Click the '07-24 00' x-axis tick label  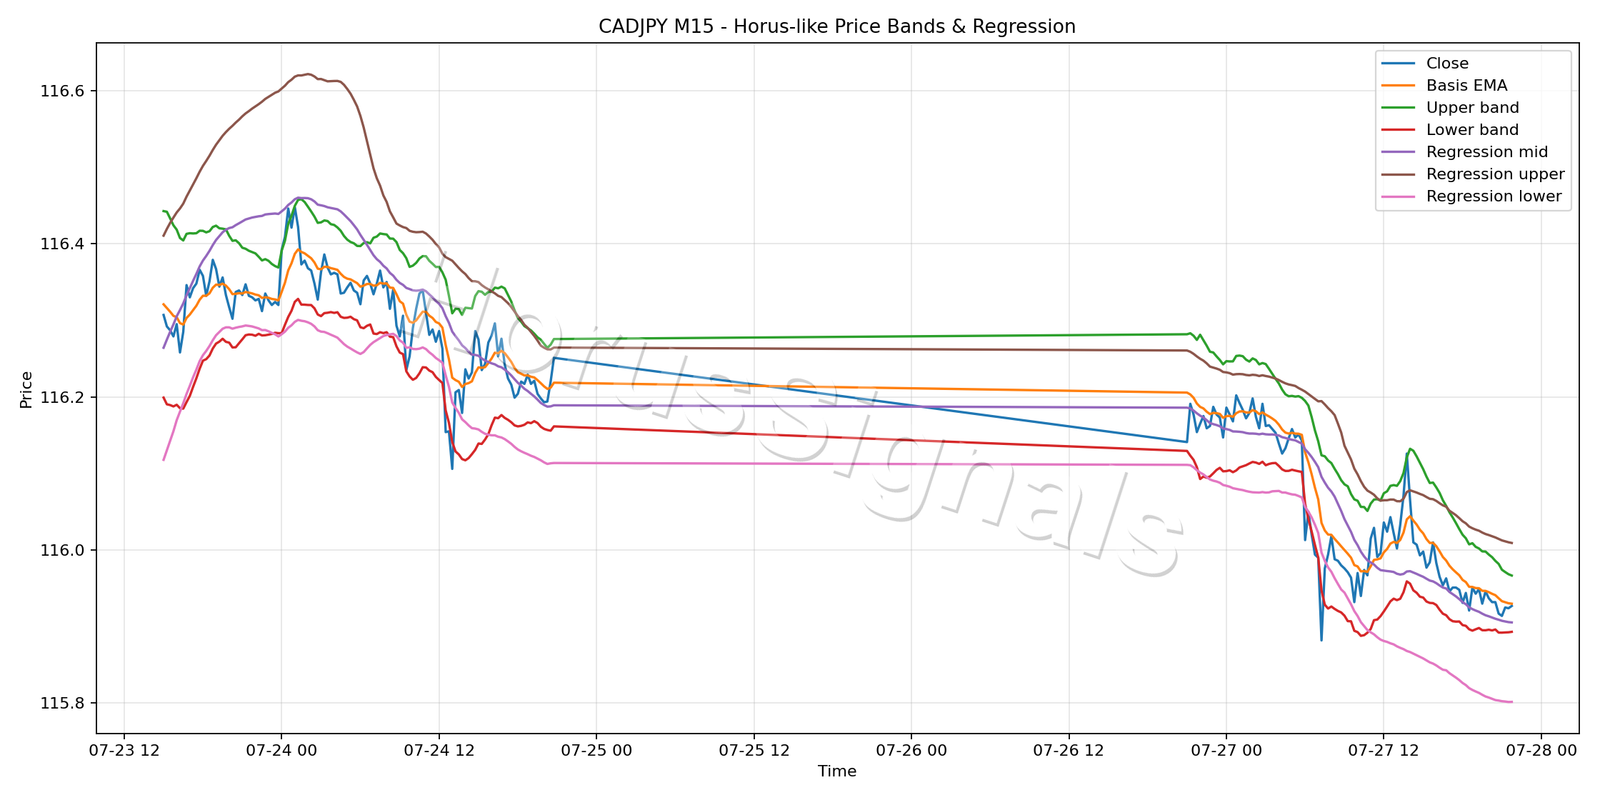pos(280,750)
